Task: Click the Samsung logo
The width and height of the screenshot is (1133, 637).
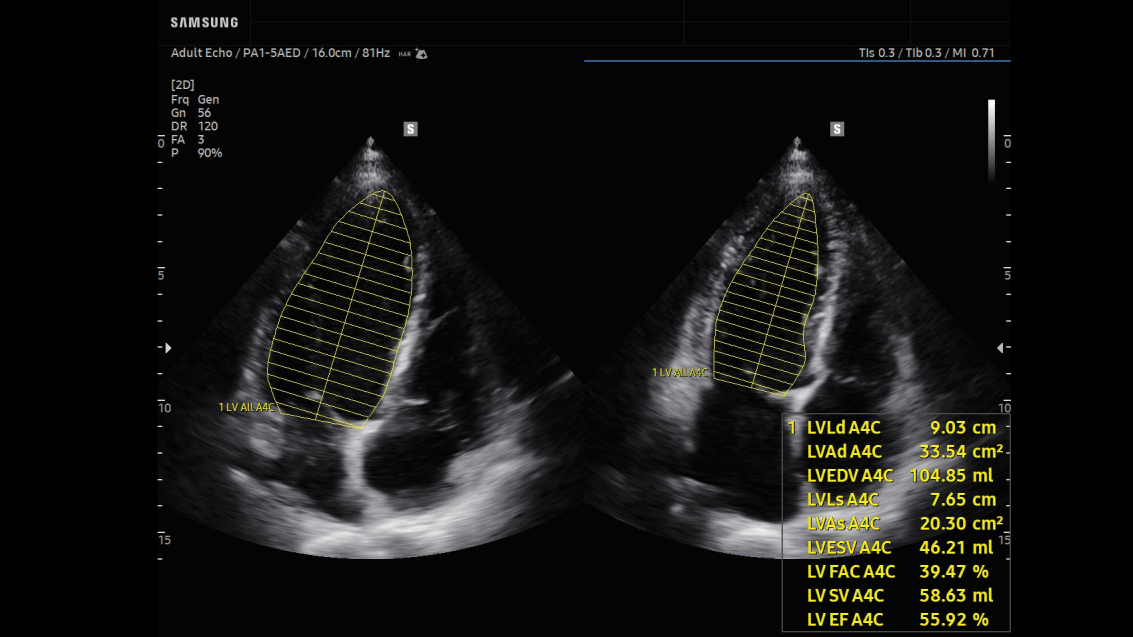Action: (204, 22)
